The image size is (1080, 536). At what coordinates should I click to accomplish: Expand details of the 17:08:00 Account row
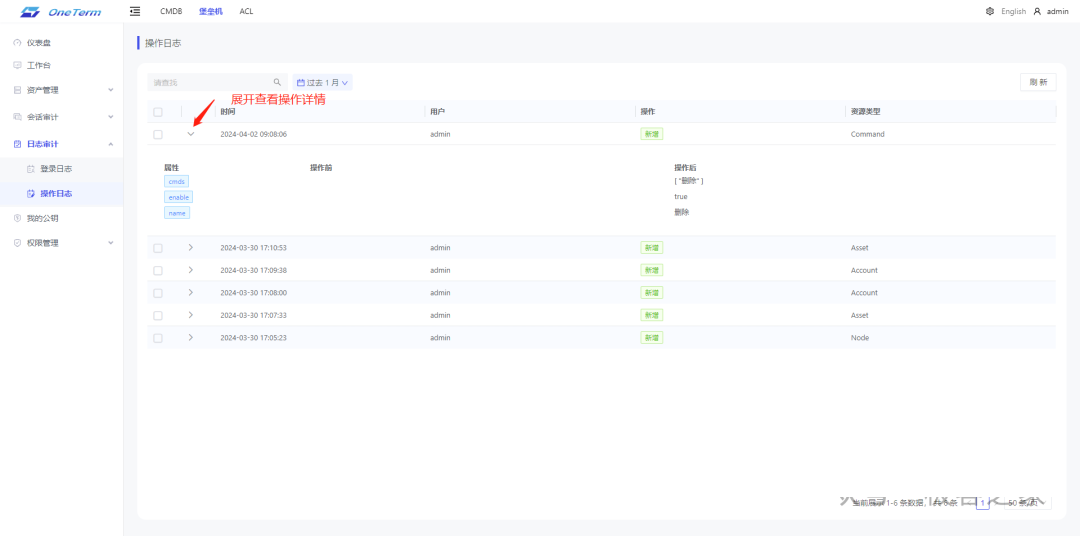191,292
